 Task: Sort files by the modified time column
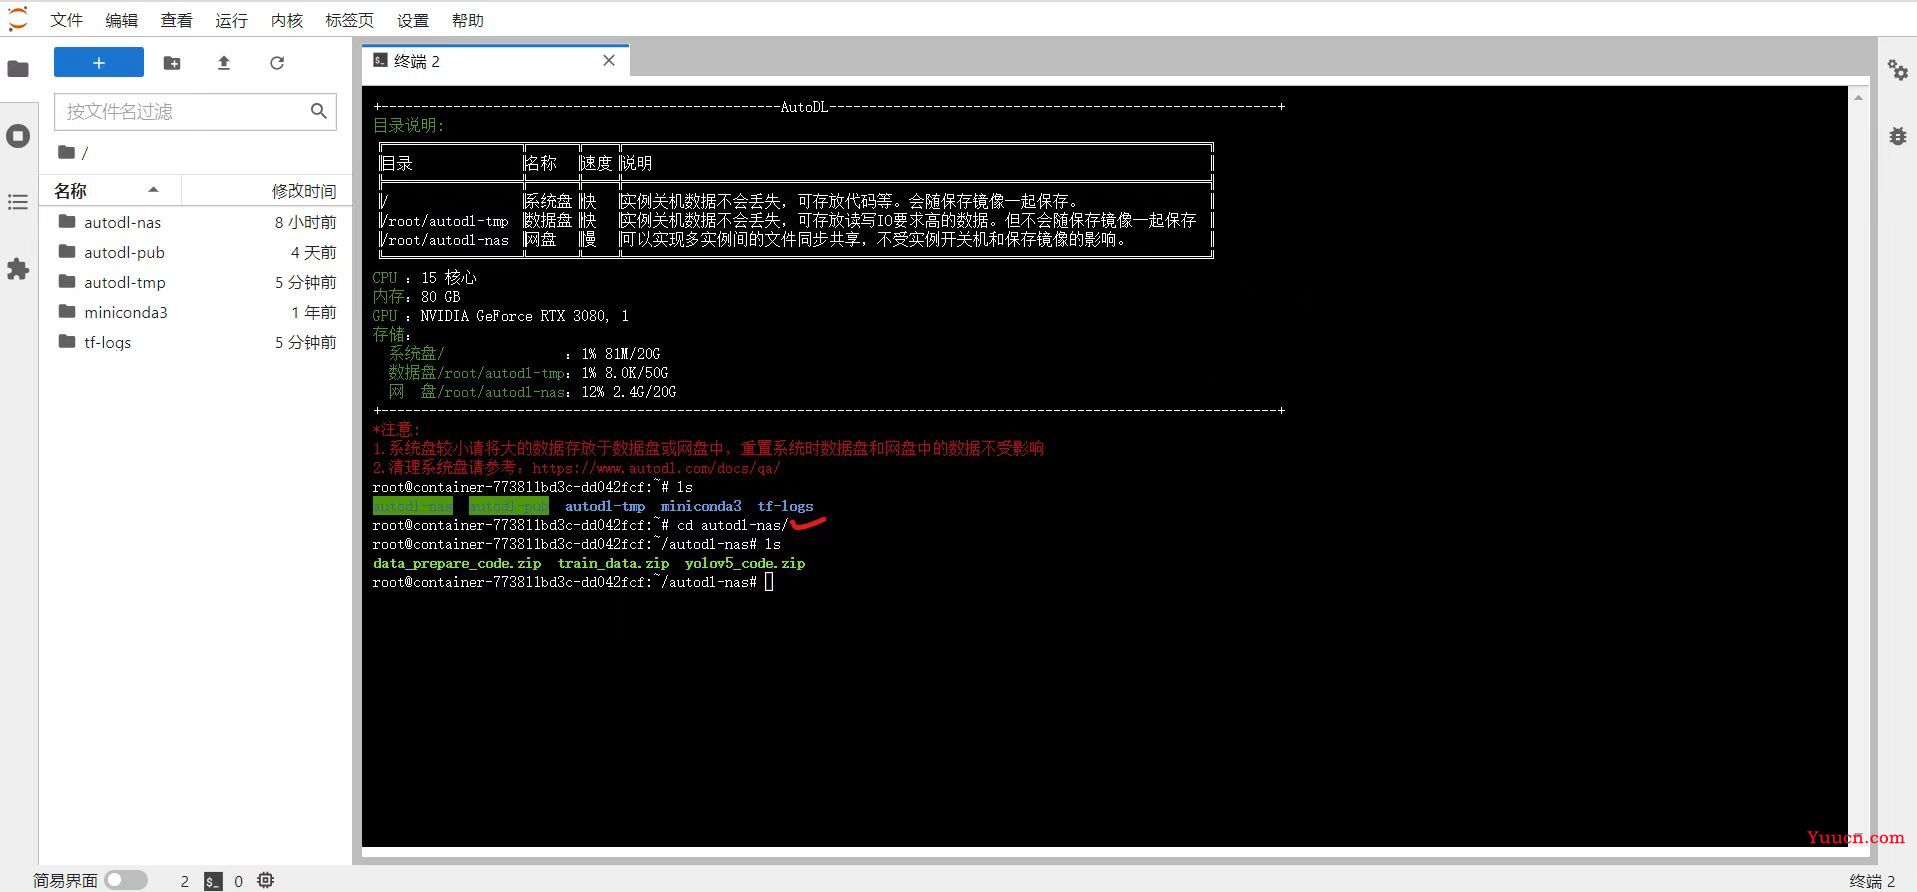pos(267,190)
